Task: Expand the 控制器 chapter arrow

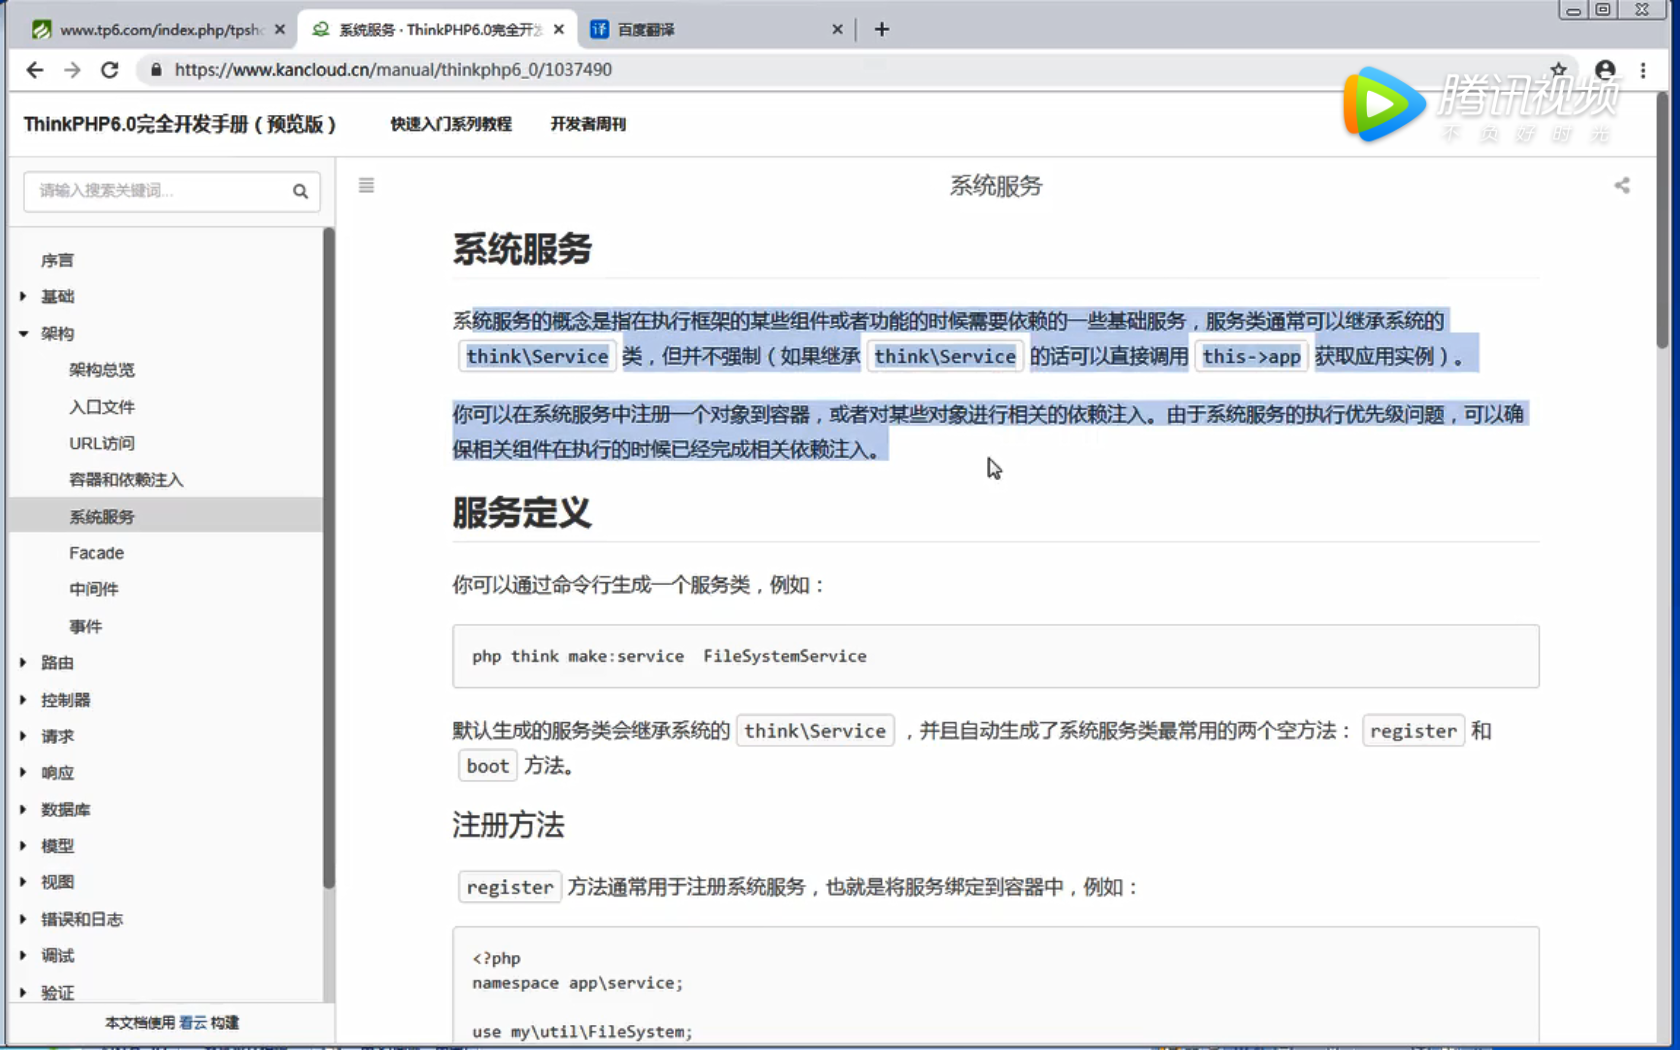Action: click(23, 699)
